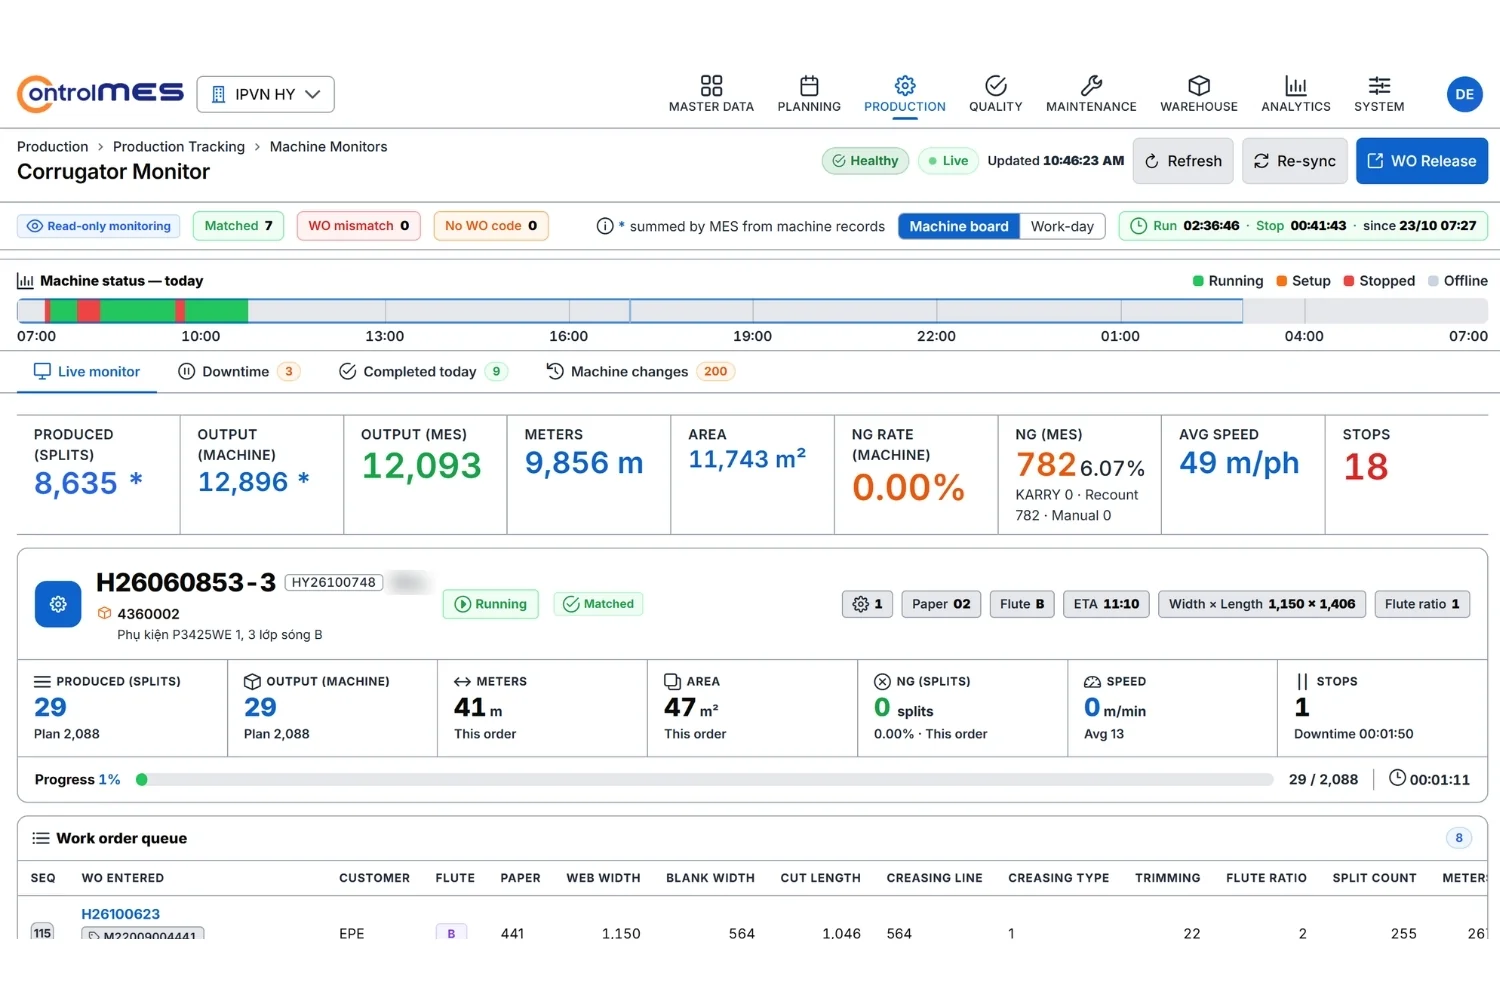Click the ControlMES logo
1500x1000 pixels.
[x=100, y=94]
